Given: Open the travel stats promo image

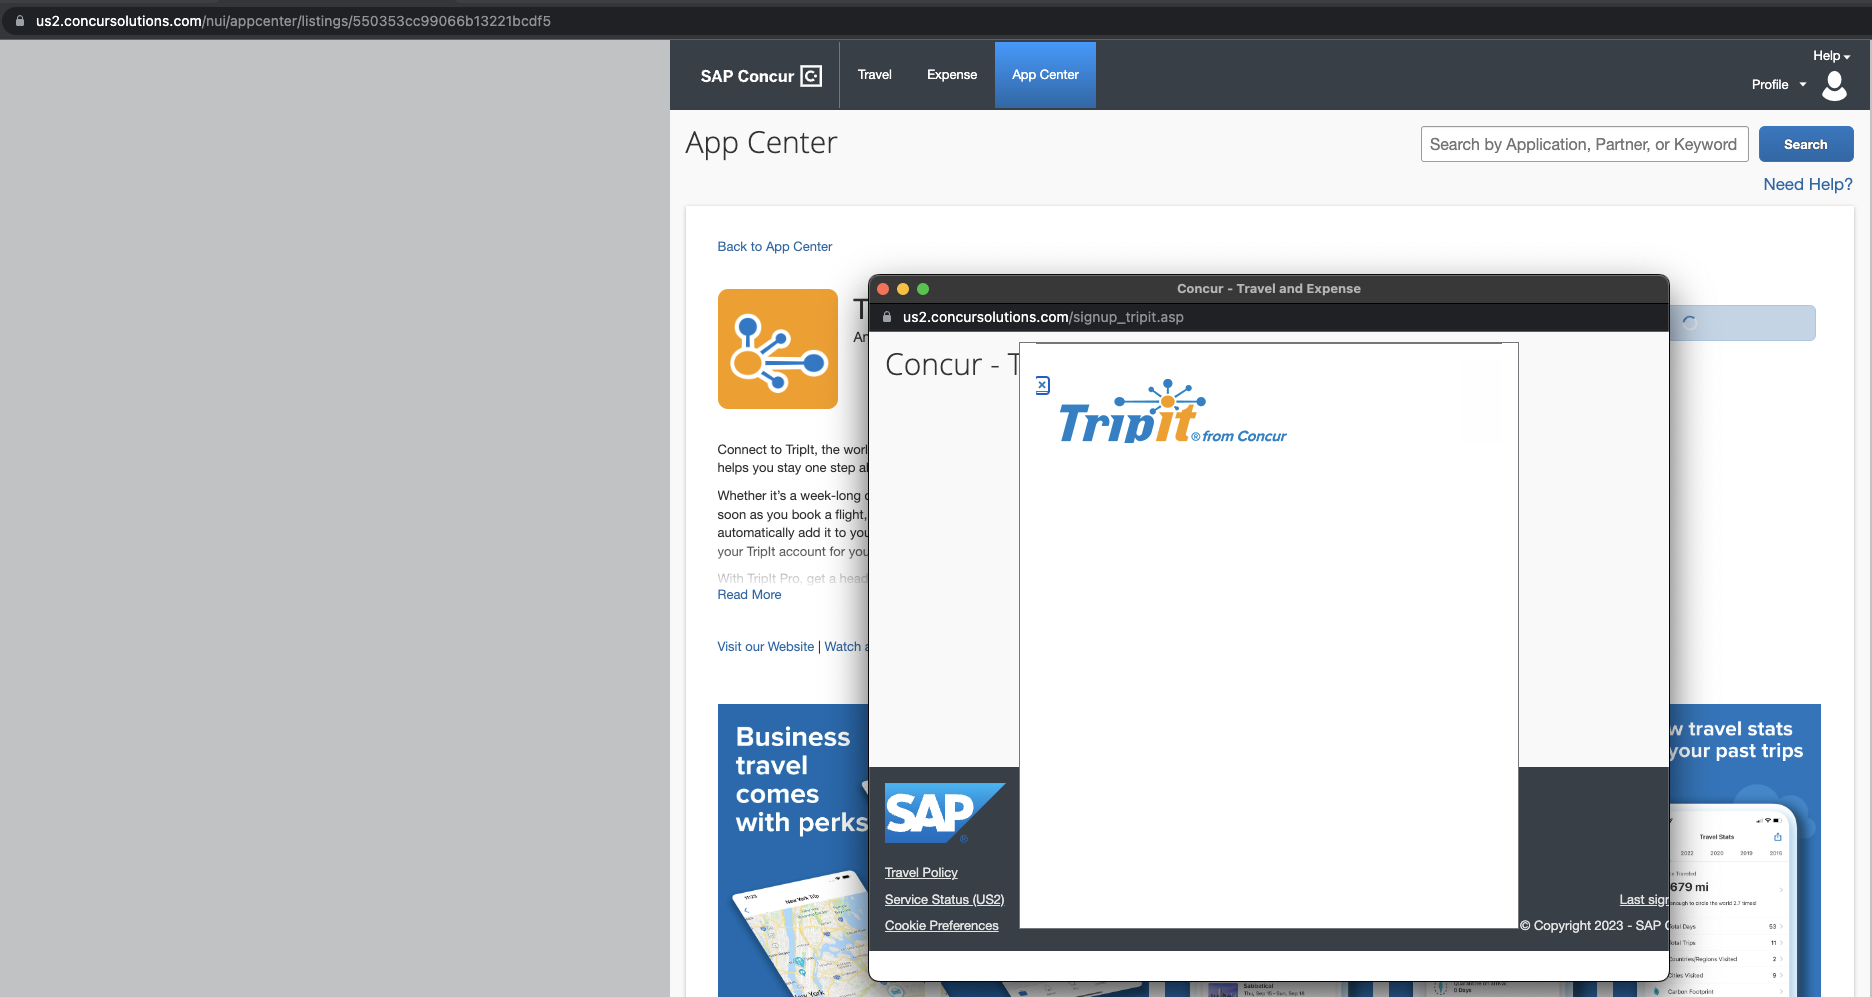Looking at the screenshot, I should point(1745,850).
